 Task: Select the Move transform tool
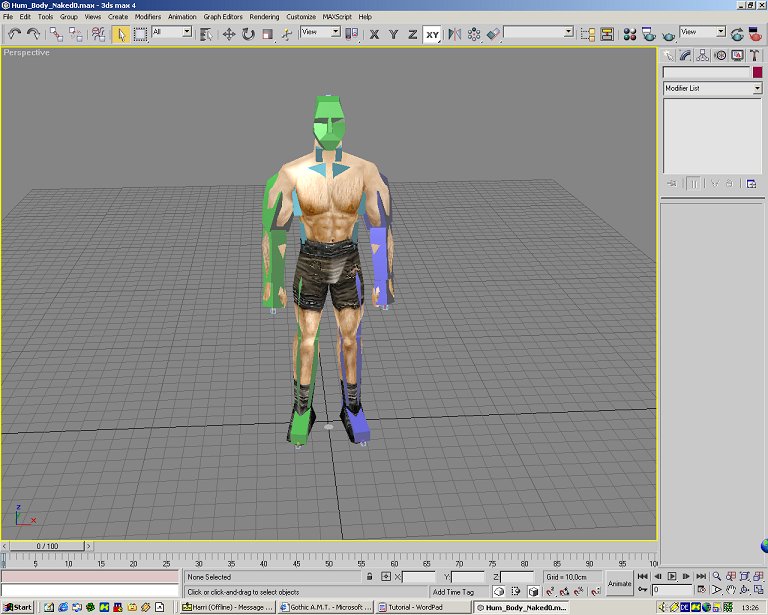[228, 34]
